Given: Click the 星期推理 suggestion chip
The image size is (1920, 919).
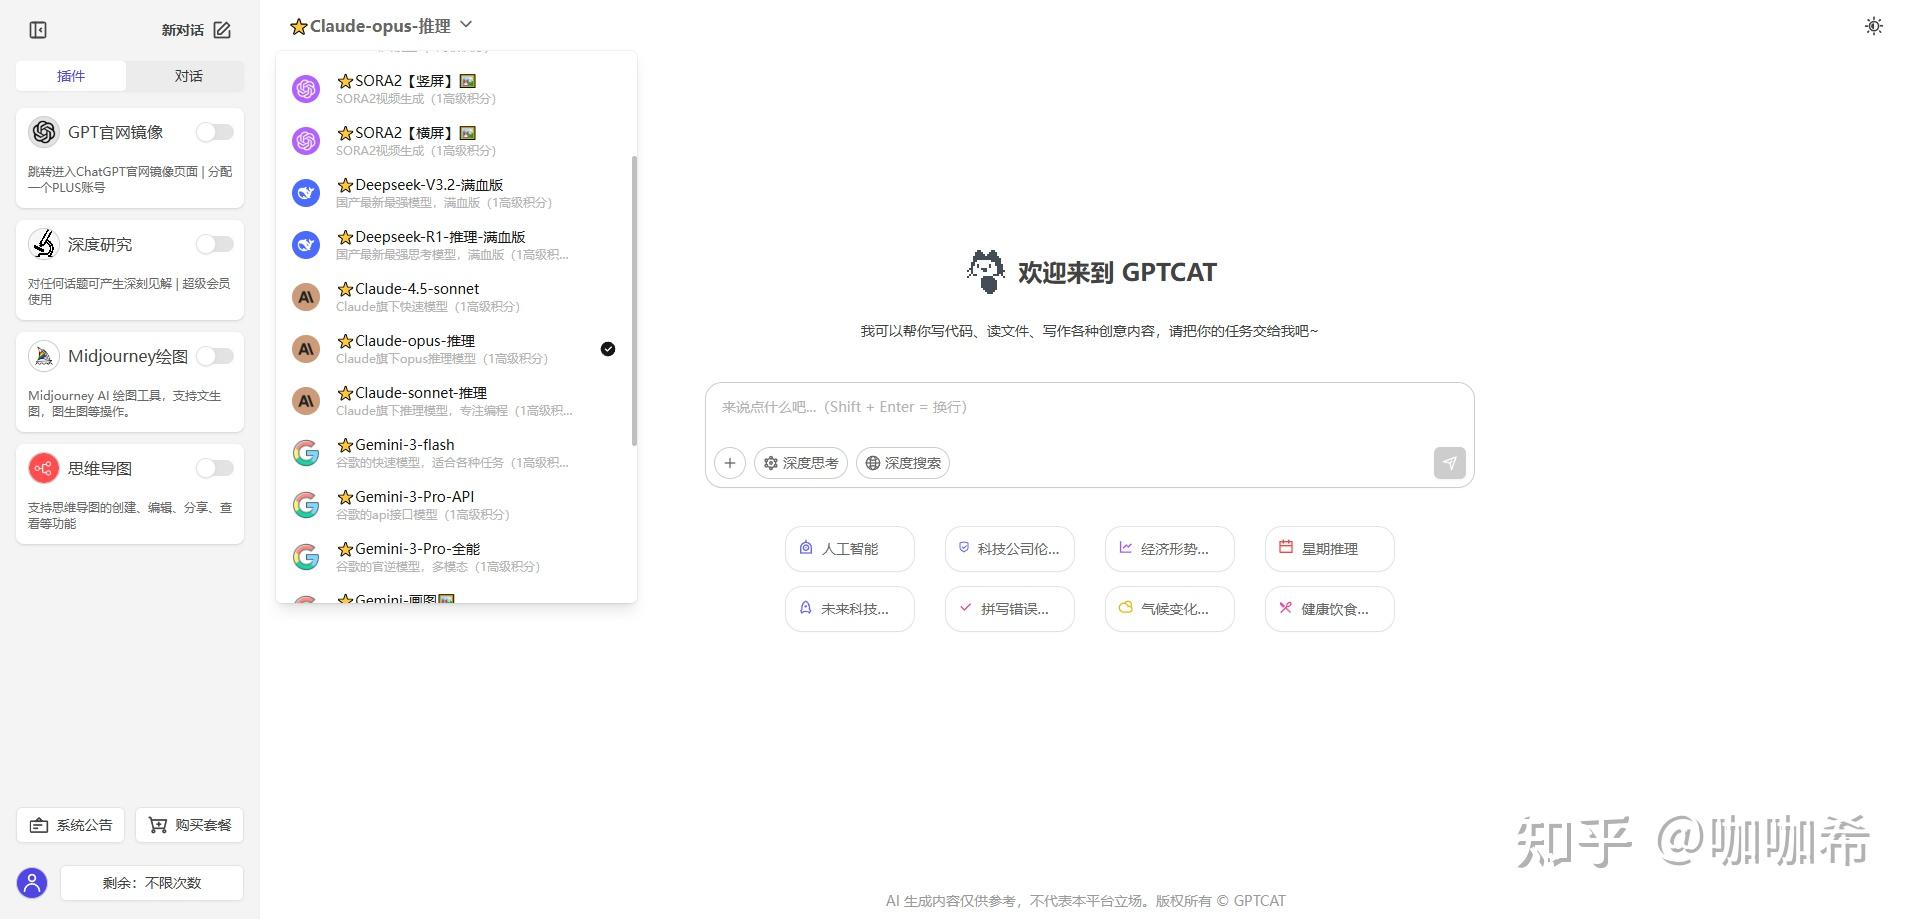Looking at the screenshot, I should pyautogui.click(x=1330, y=549).
